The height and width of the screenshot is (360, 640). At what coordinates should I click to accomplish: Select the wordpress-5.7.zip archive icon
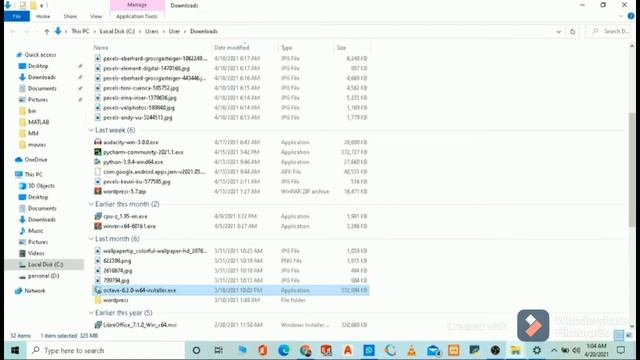pos(98,191)
